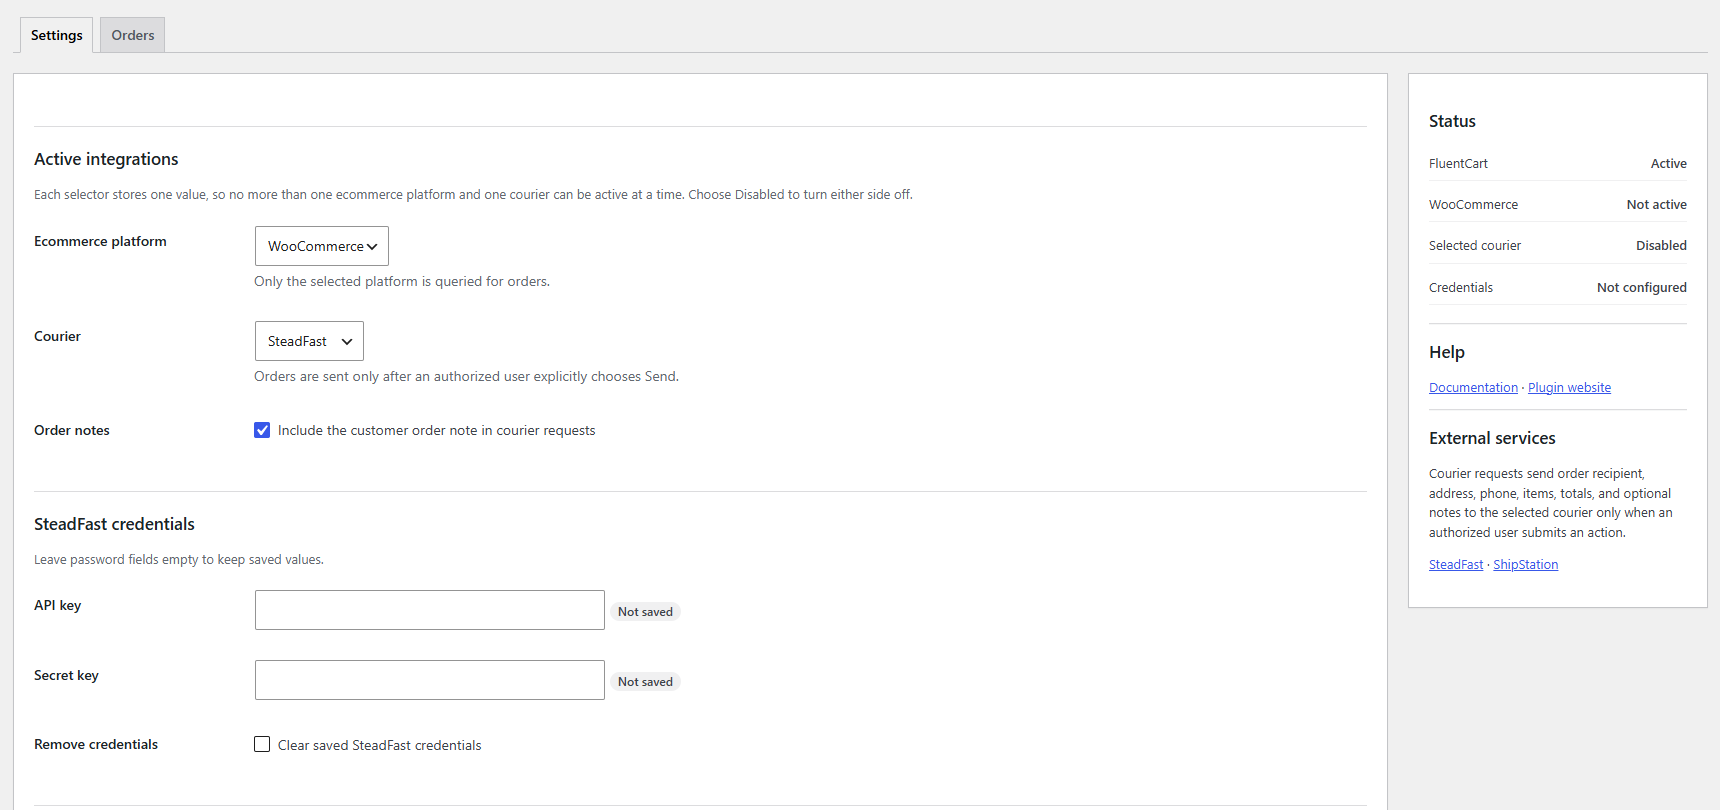Focus the Secret key input field

point(430,680)
